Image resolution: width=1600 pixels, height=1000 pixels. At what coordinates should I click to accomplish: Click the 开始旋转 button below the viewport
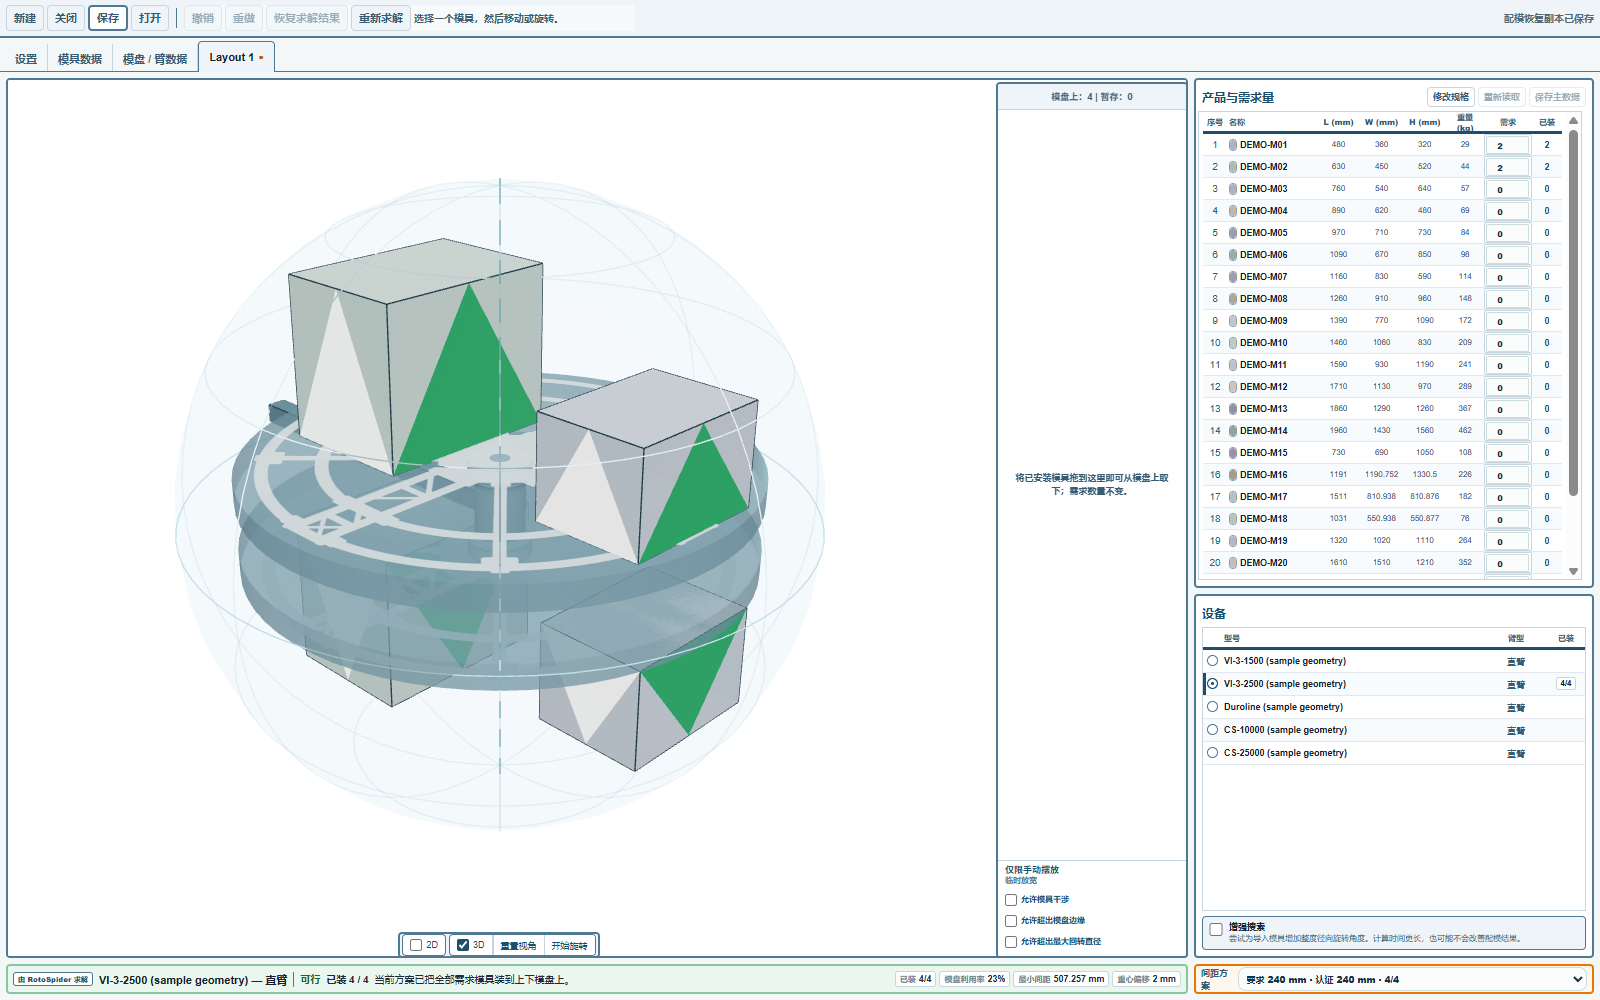pyautogui.click(x=570, y=945)
